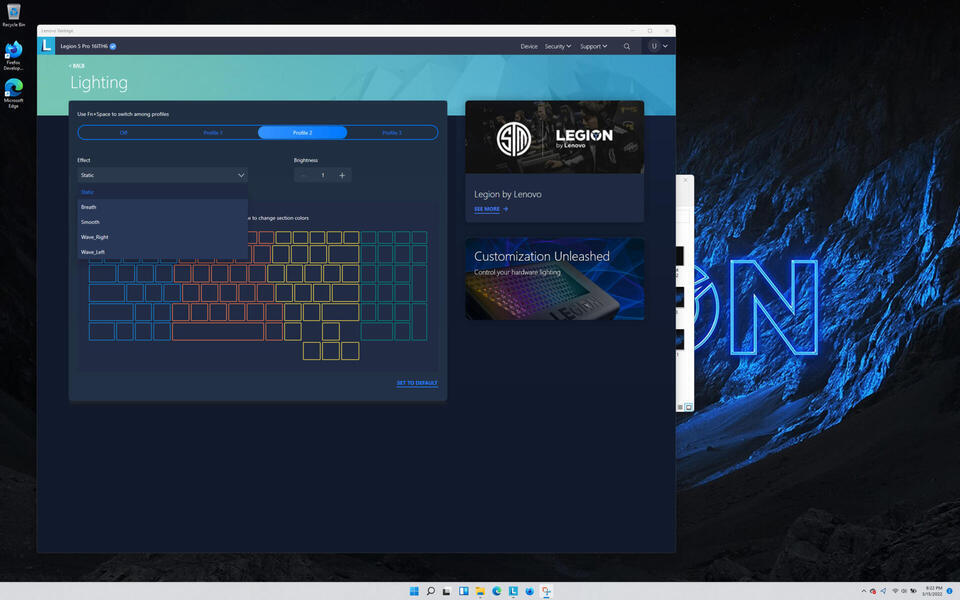Go back using the BACK link
The image size is (960, 600).
[x=77, y=66]
